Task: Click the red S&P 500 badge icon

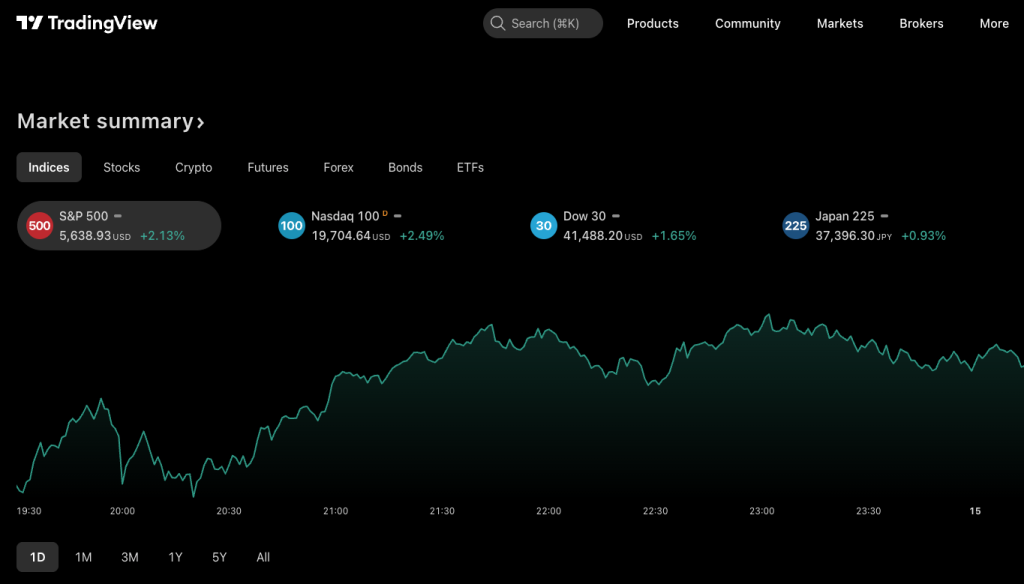Action: pyautogui.click(x=39, y=226)
